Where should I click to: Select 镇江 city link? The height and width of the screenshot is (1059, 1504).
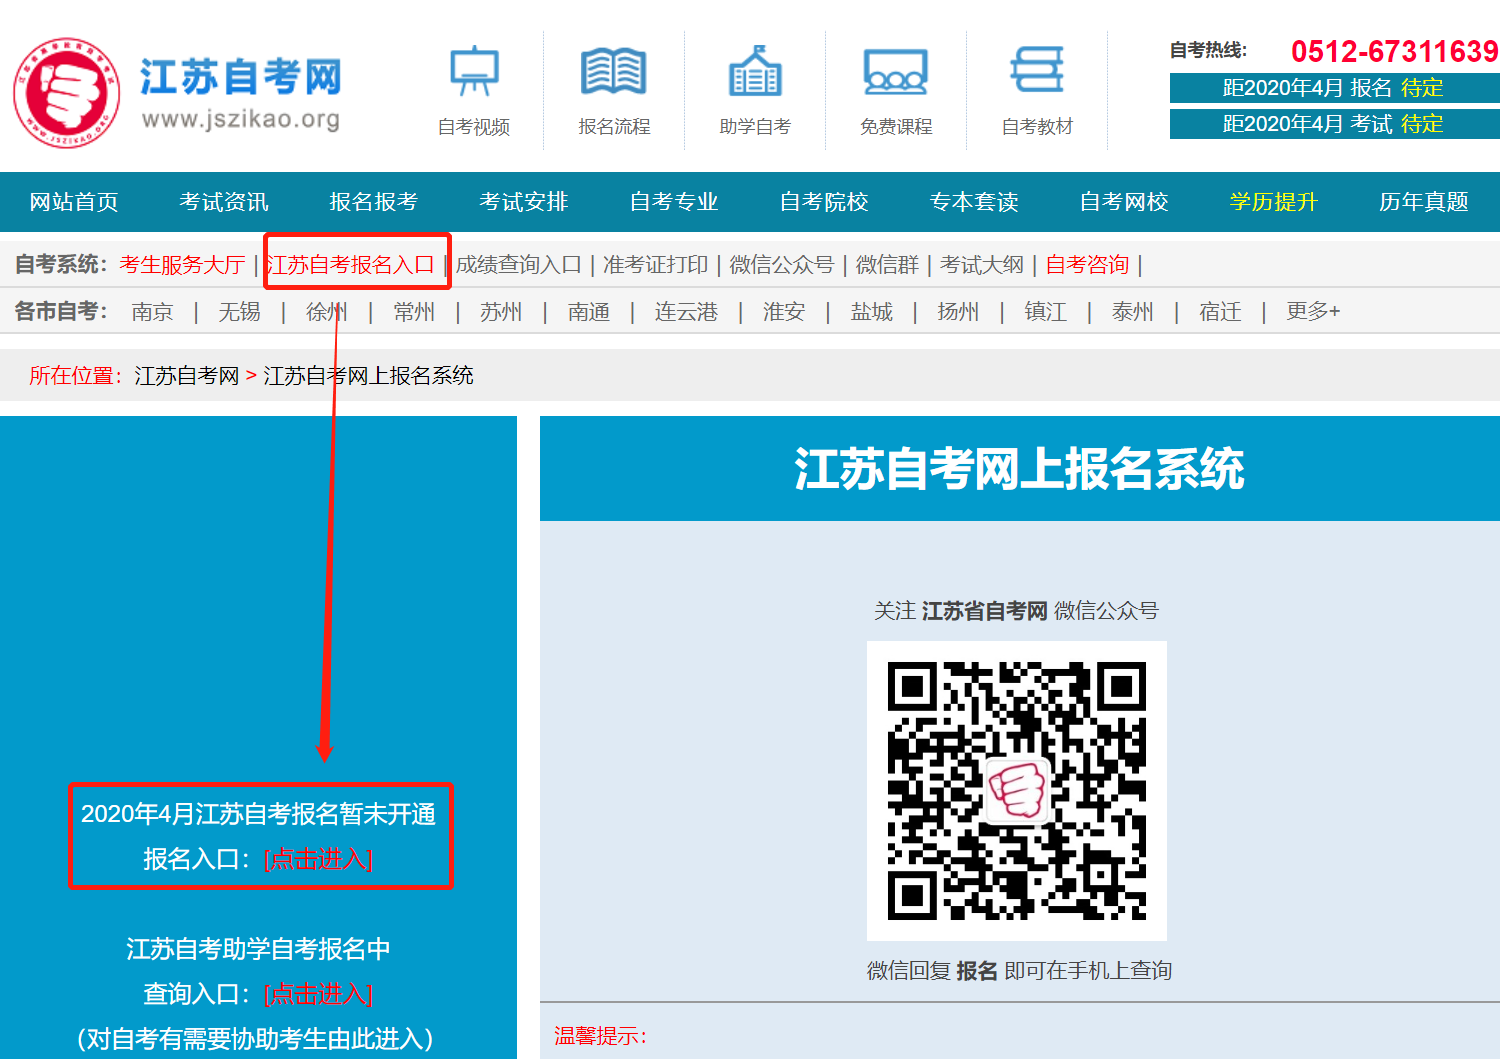coord(1046,312)
